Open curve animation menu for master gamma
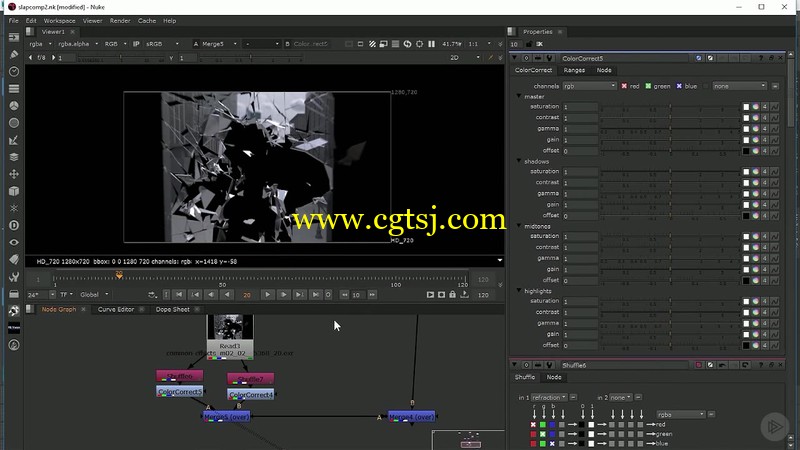The height and width of the screenshot is (450, 800). [x=774, y=129]
